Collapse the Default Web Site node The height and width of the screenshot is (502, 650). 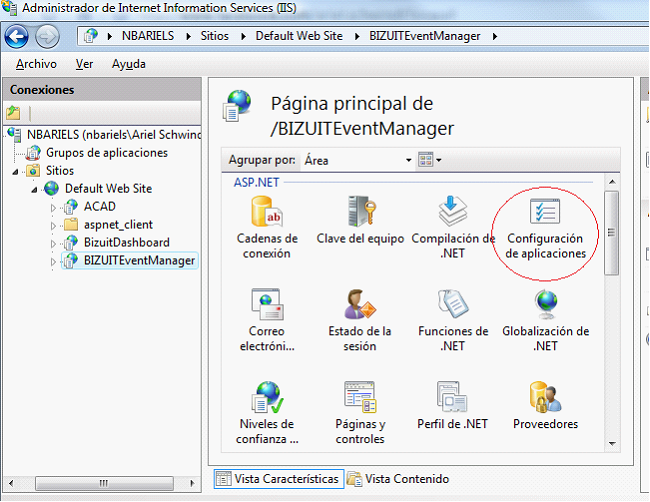pos(34,189)
